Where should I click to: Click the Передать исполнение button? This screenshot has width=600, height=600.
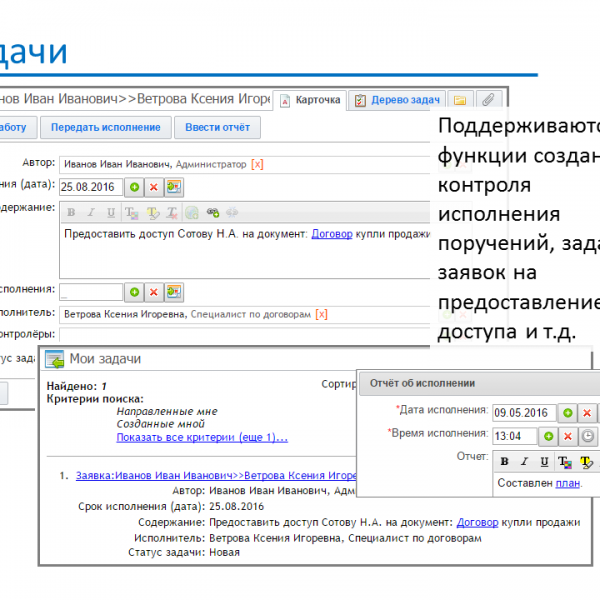tap(105, 128)
